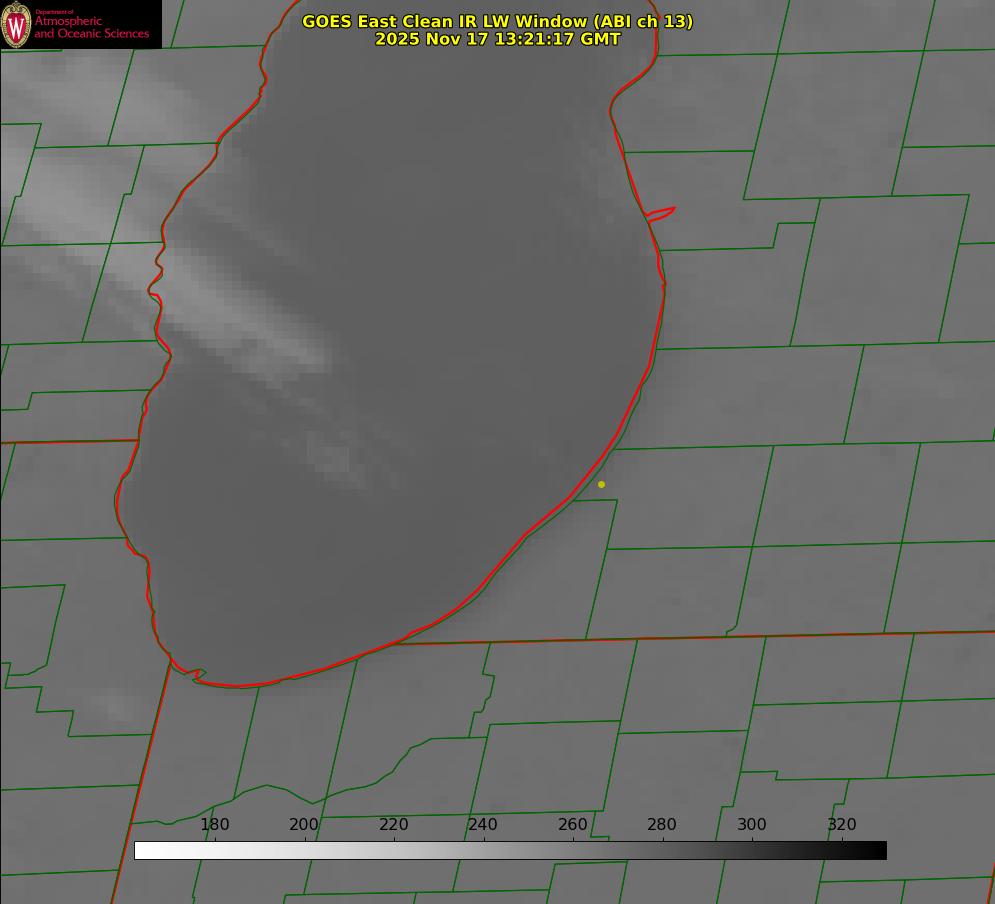Select the 280 colorbar tick label

[x=662, y=825]
